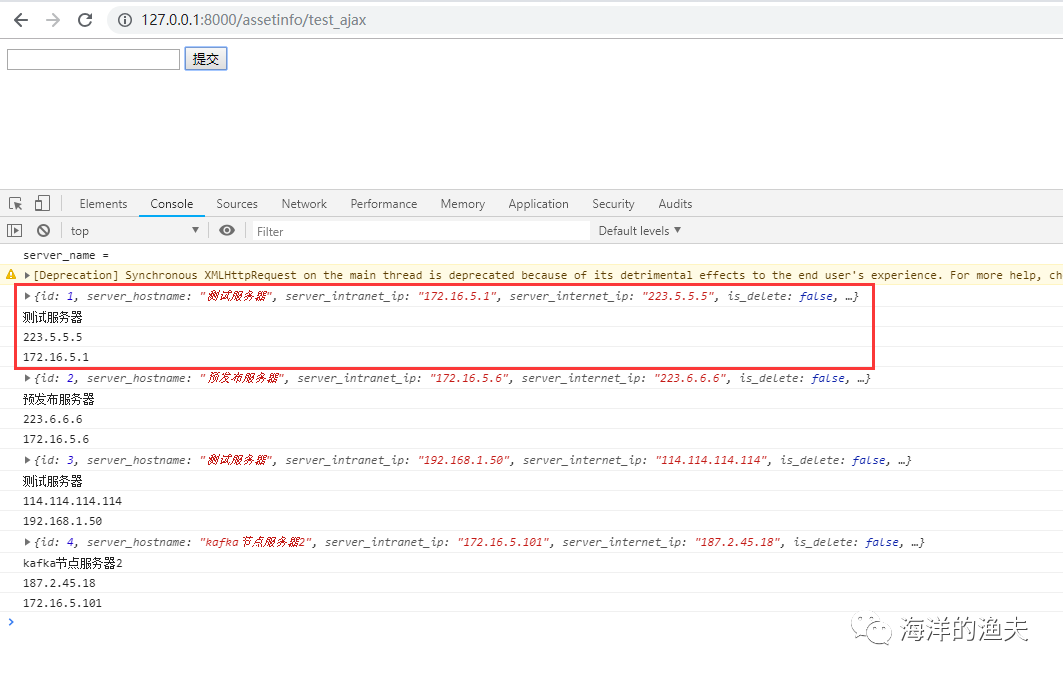
Task: Expand the logged object with id: 3
Action: (27, 460)
